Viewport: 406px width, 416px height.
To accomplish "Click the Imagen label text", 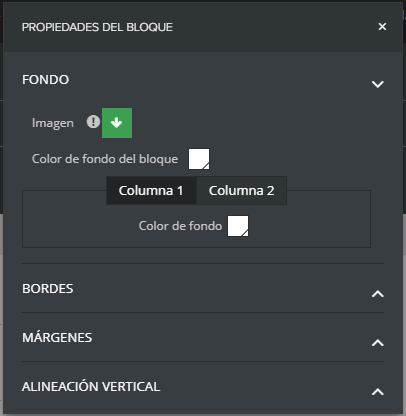I will tap(53, 123).
